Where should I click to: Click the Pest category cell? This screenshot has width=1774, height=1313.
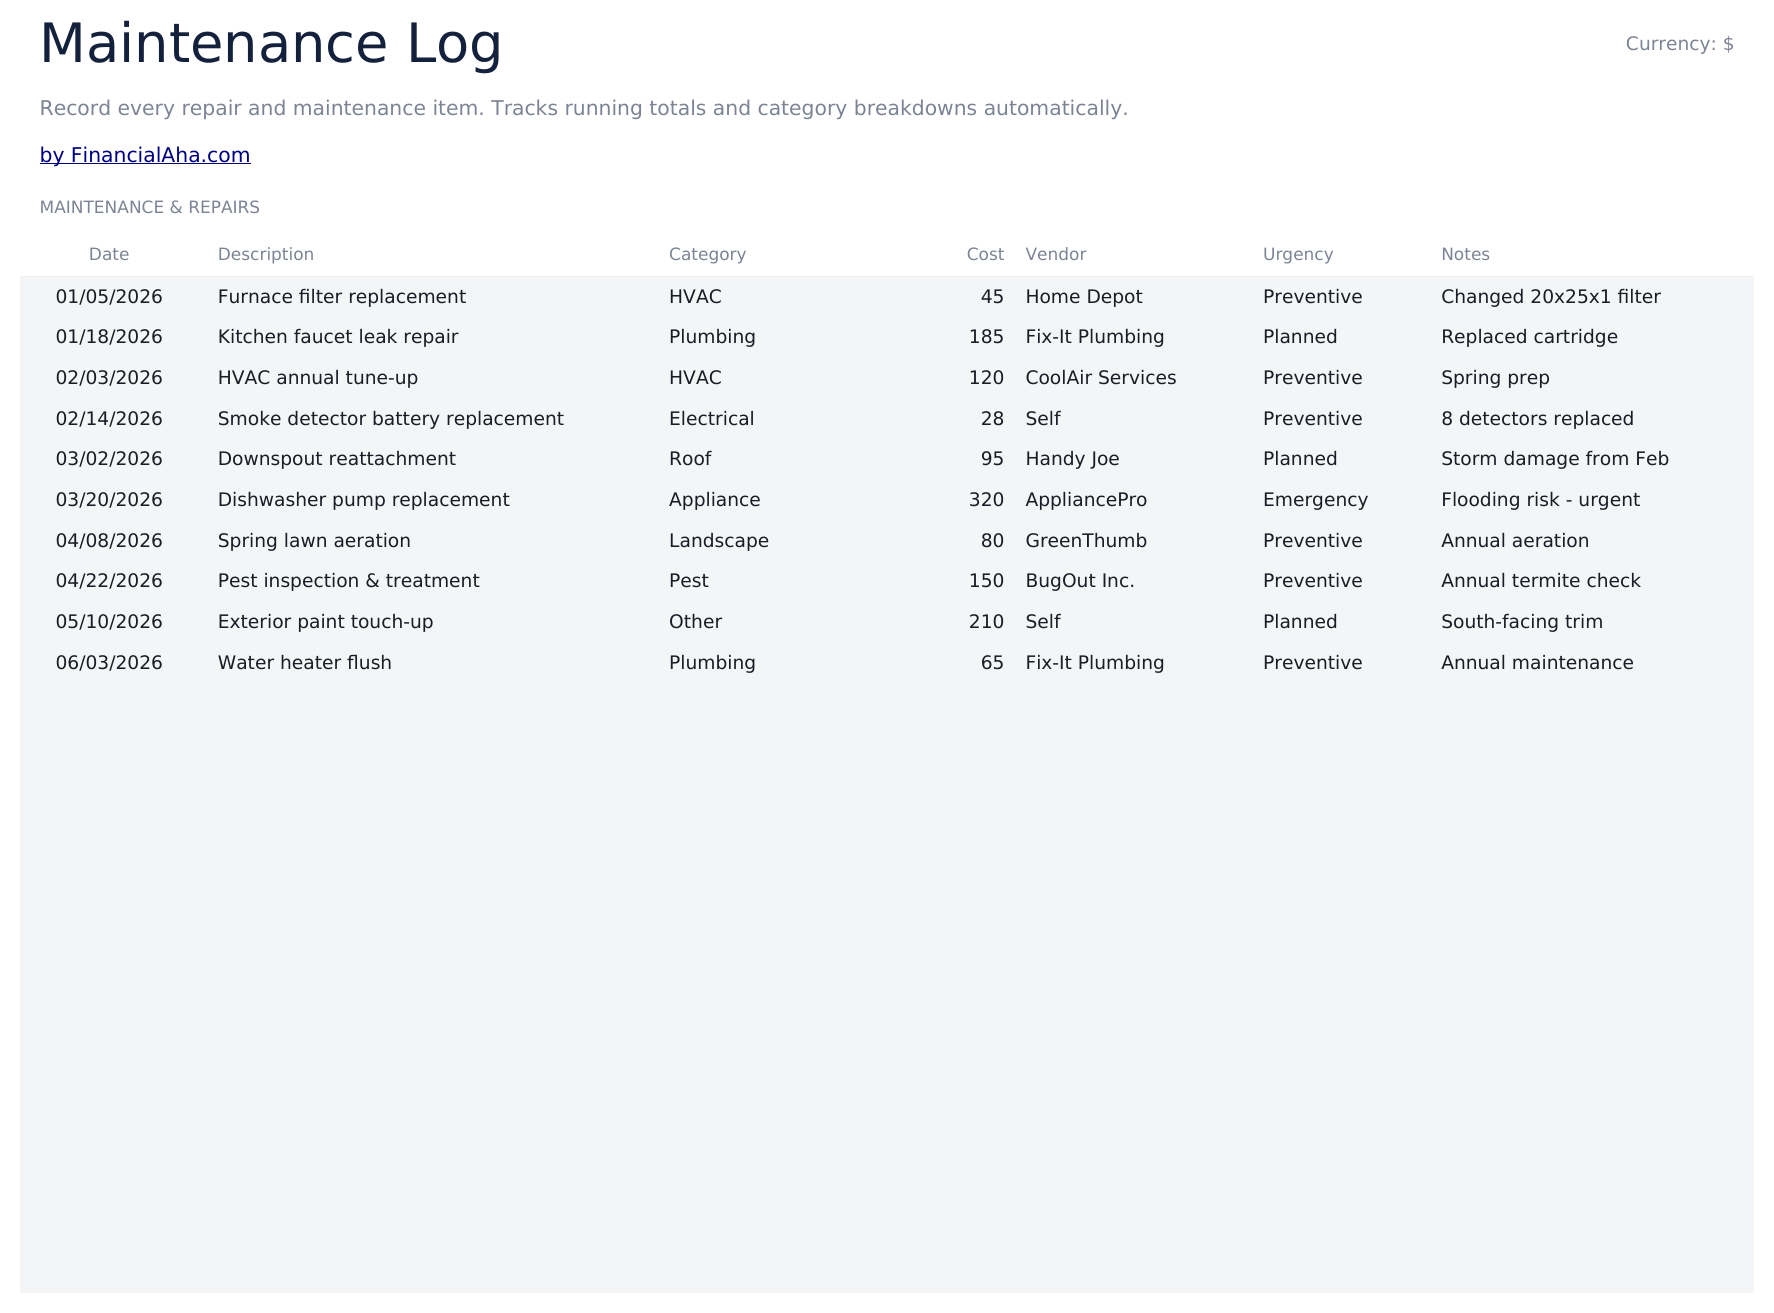[688, 581]
